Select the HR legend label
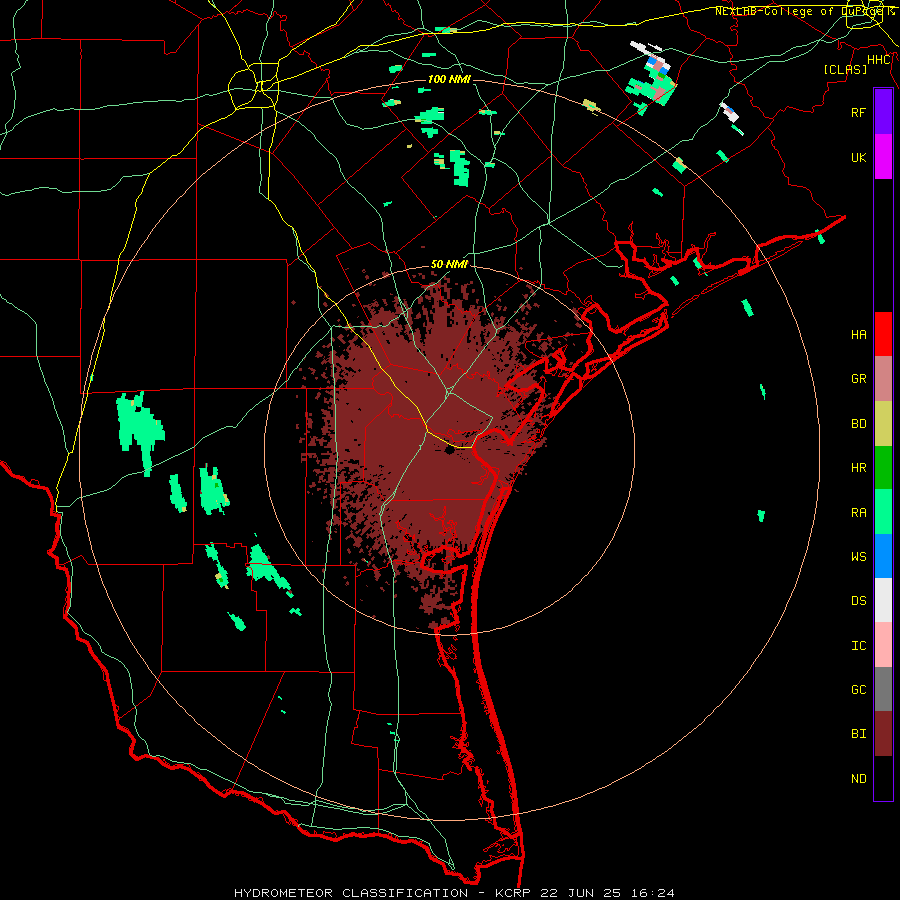 858,468
